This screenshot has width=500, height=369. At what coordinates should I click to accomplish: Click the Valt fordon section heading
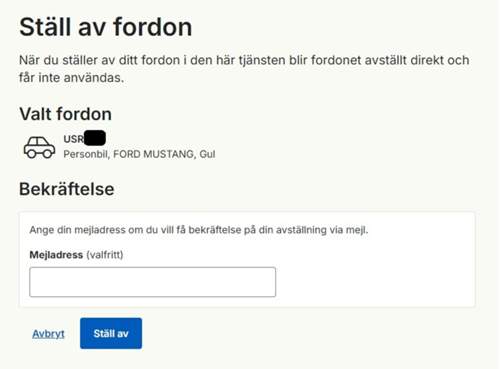click(x=65, y=114)
